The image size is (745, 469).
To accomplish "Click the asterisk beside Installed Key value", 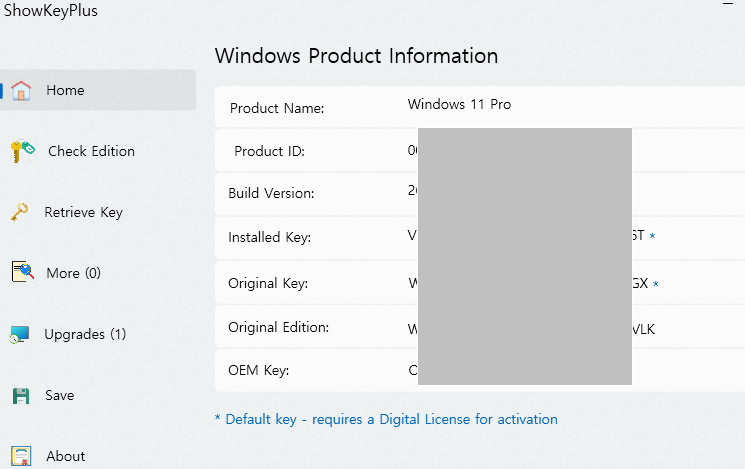I will [652, 236].
